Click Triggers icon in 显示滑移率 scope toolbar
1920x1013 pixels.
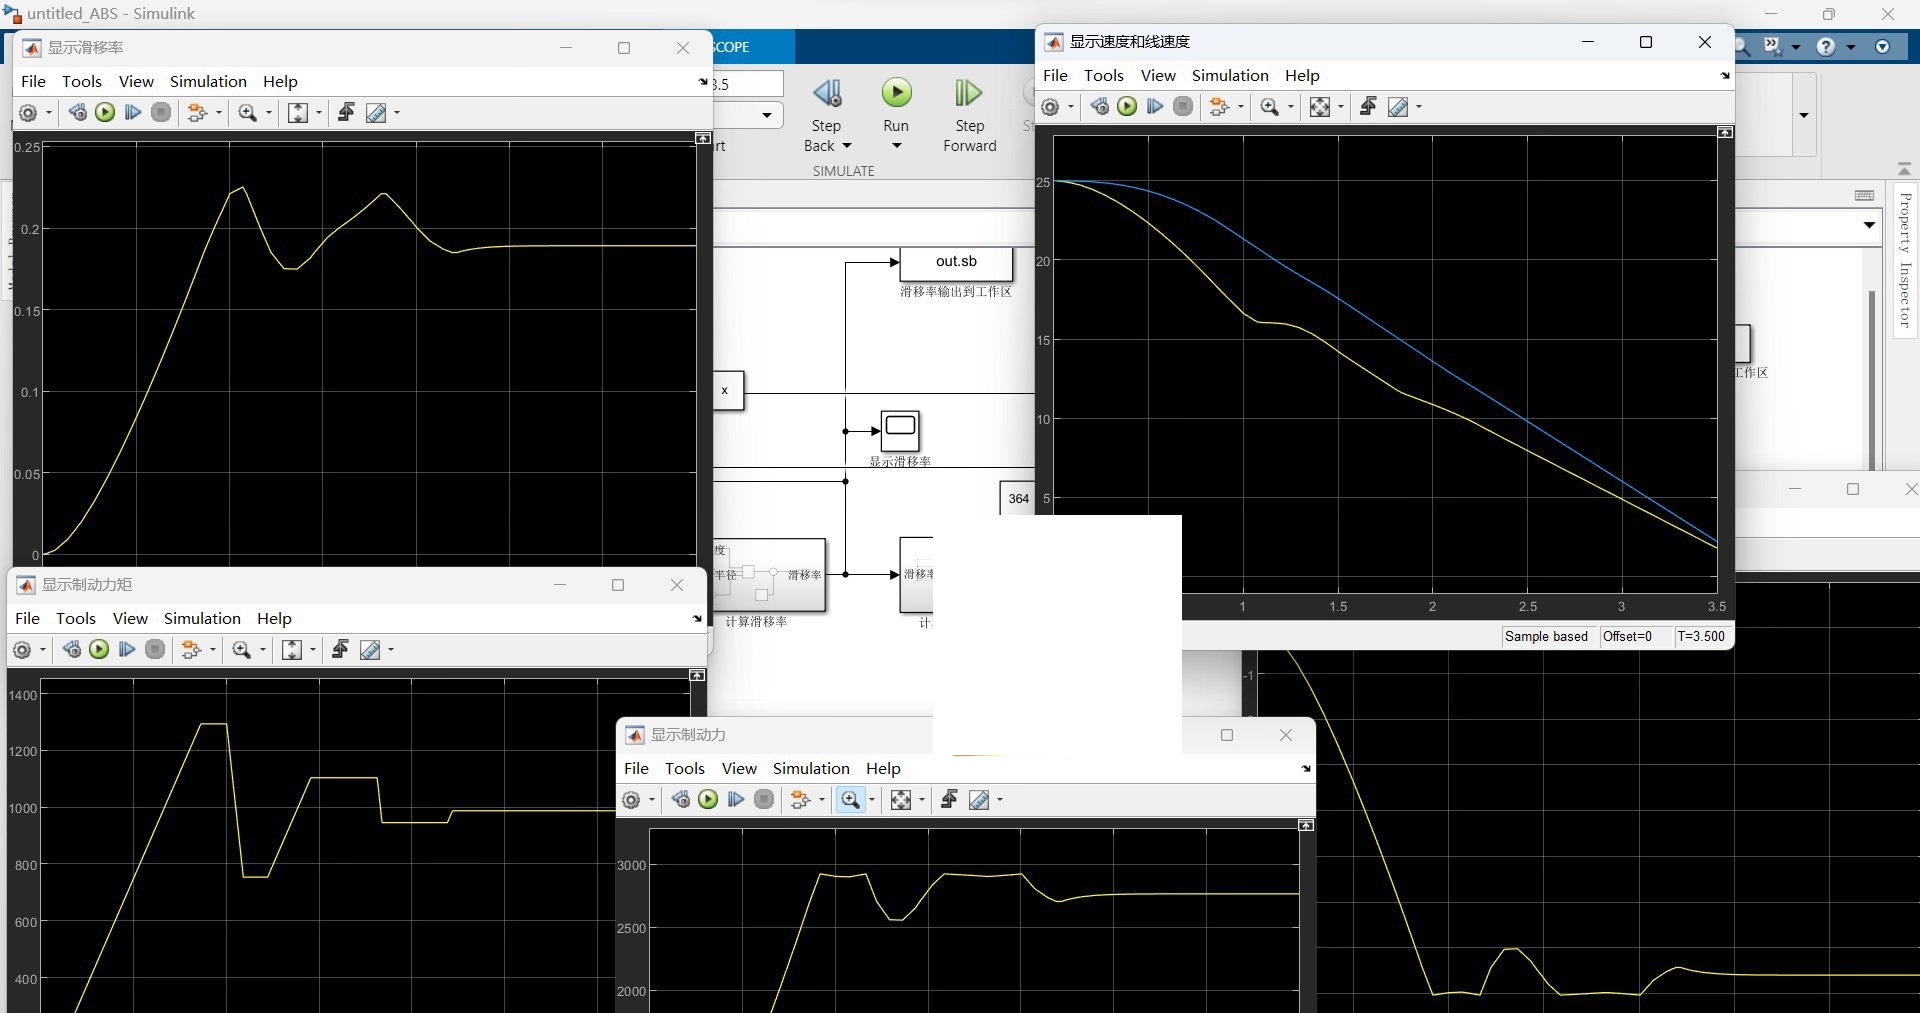click(x=346, y=112)
